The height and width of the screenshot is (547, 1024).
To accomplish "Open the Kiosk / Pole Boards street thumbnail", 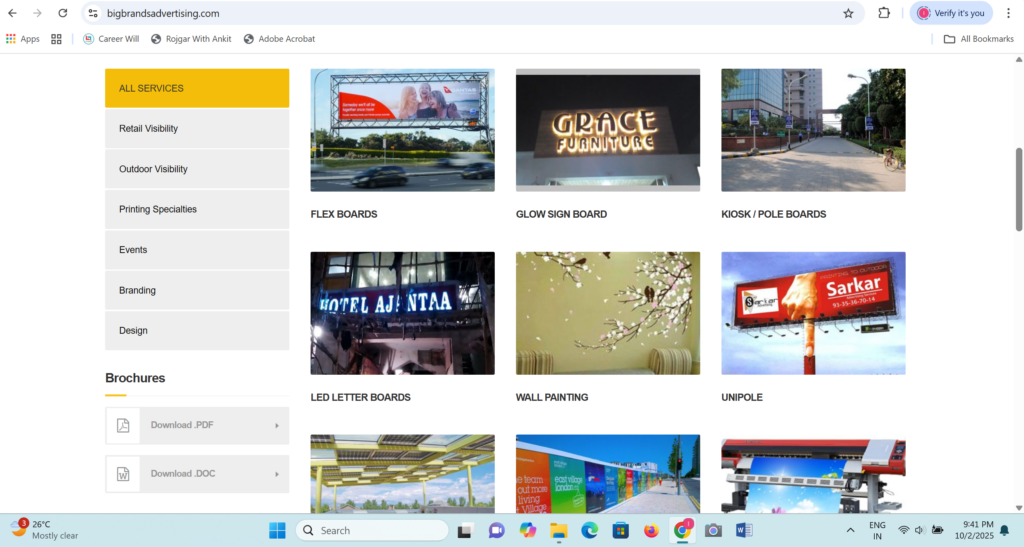I will [813, 130].
